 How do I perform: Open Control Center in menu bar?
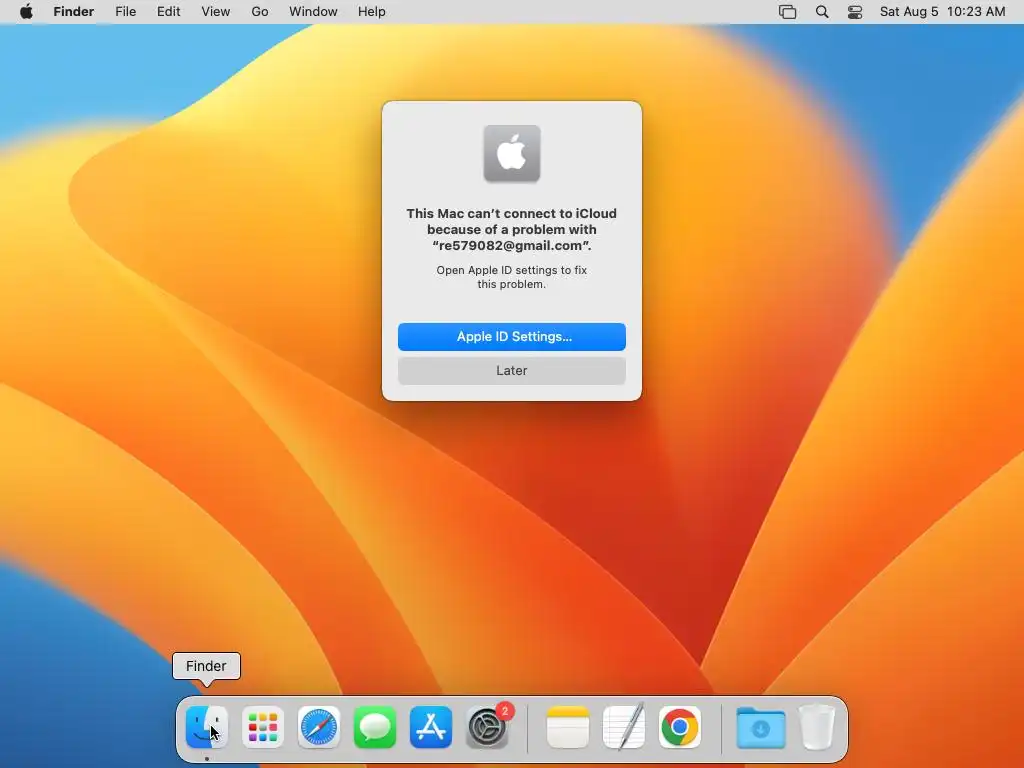click(855, 12)
